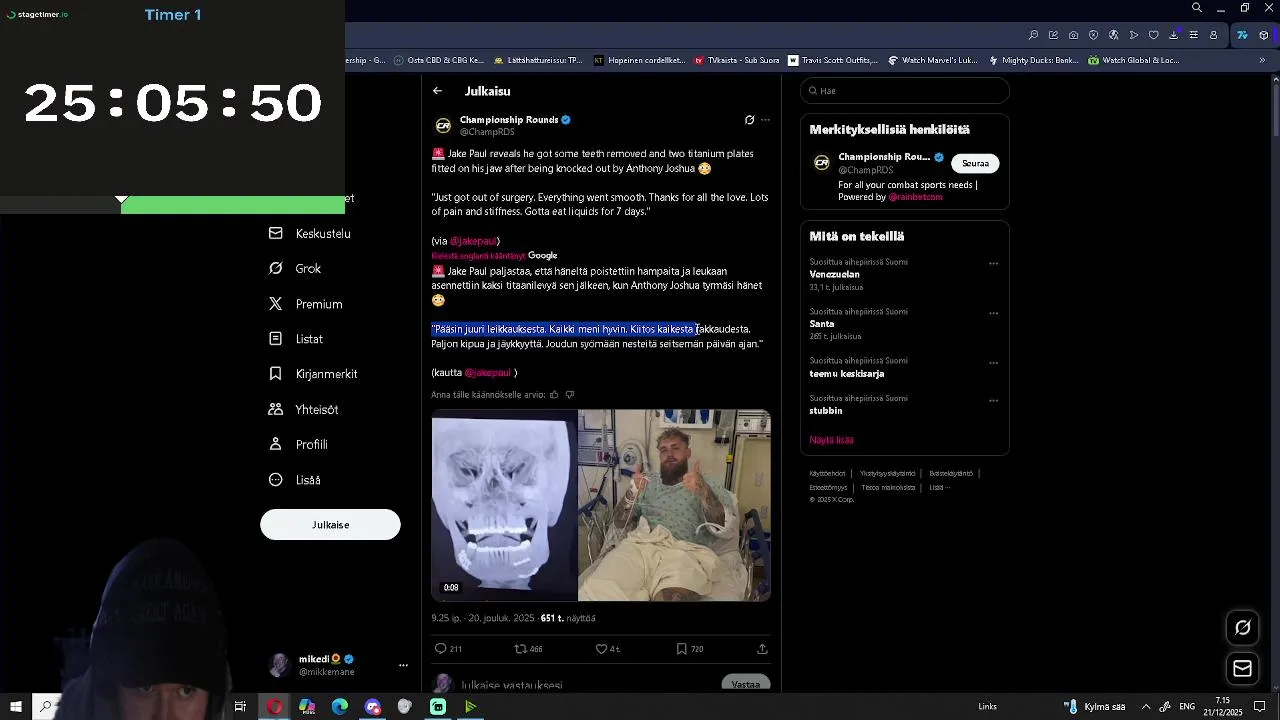
Task: Open the @jakepaul mention in original text
Action: pyautogui.click(x=473, y=241)
